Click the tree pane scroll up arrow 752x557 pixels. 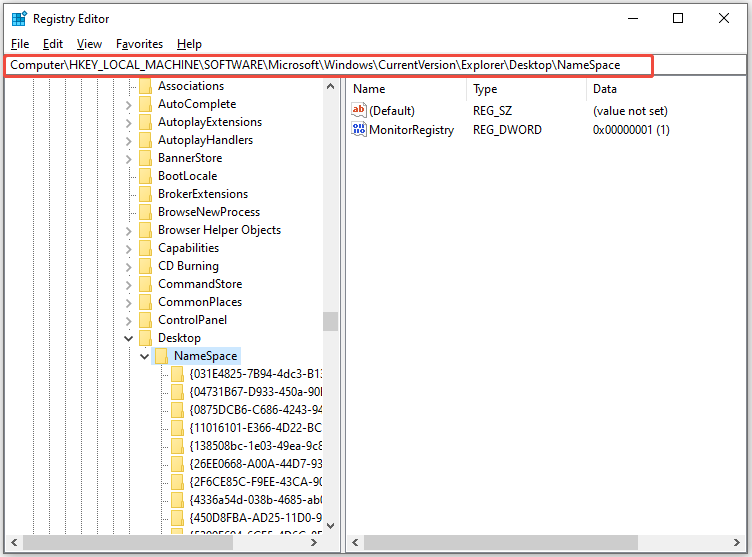pyautogui.click(x=330, y=87)
